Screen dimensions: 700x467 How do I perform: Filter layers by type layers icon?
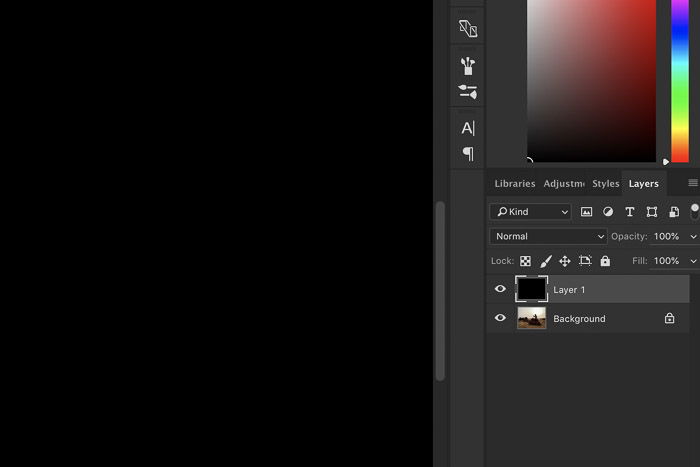pyautogui.click(x=629, y=212)
